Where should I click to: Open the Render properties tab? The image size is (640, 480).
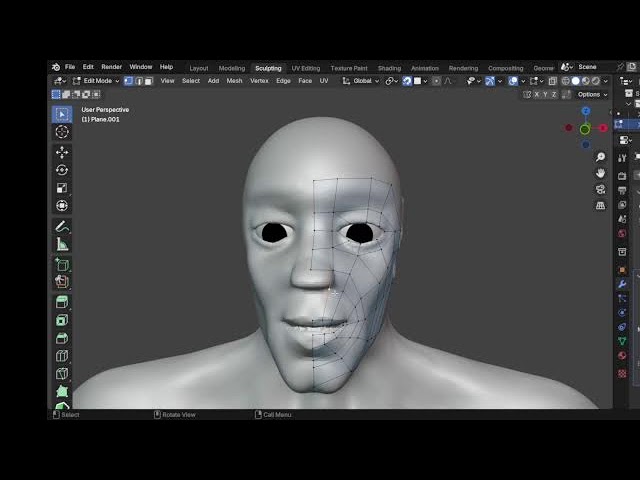tap(622, 176)
